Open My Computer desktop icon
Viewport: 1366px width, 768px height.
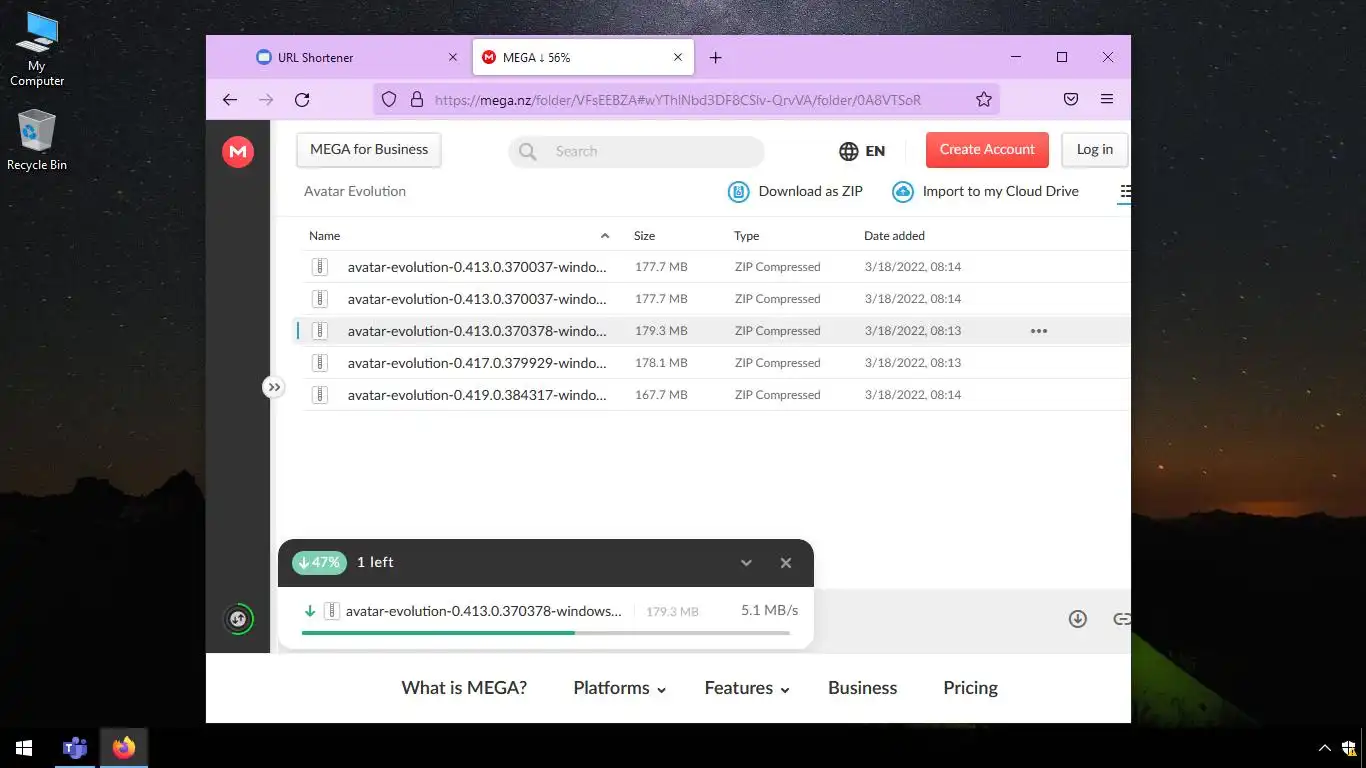(x=37, y=50)
